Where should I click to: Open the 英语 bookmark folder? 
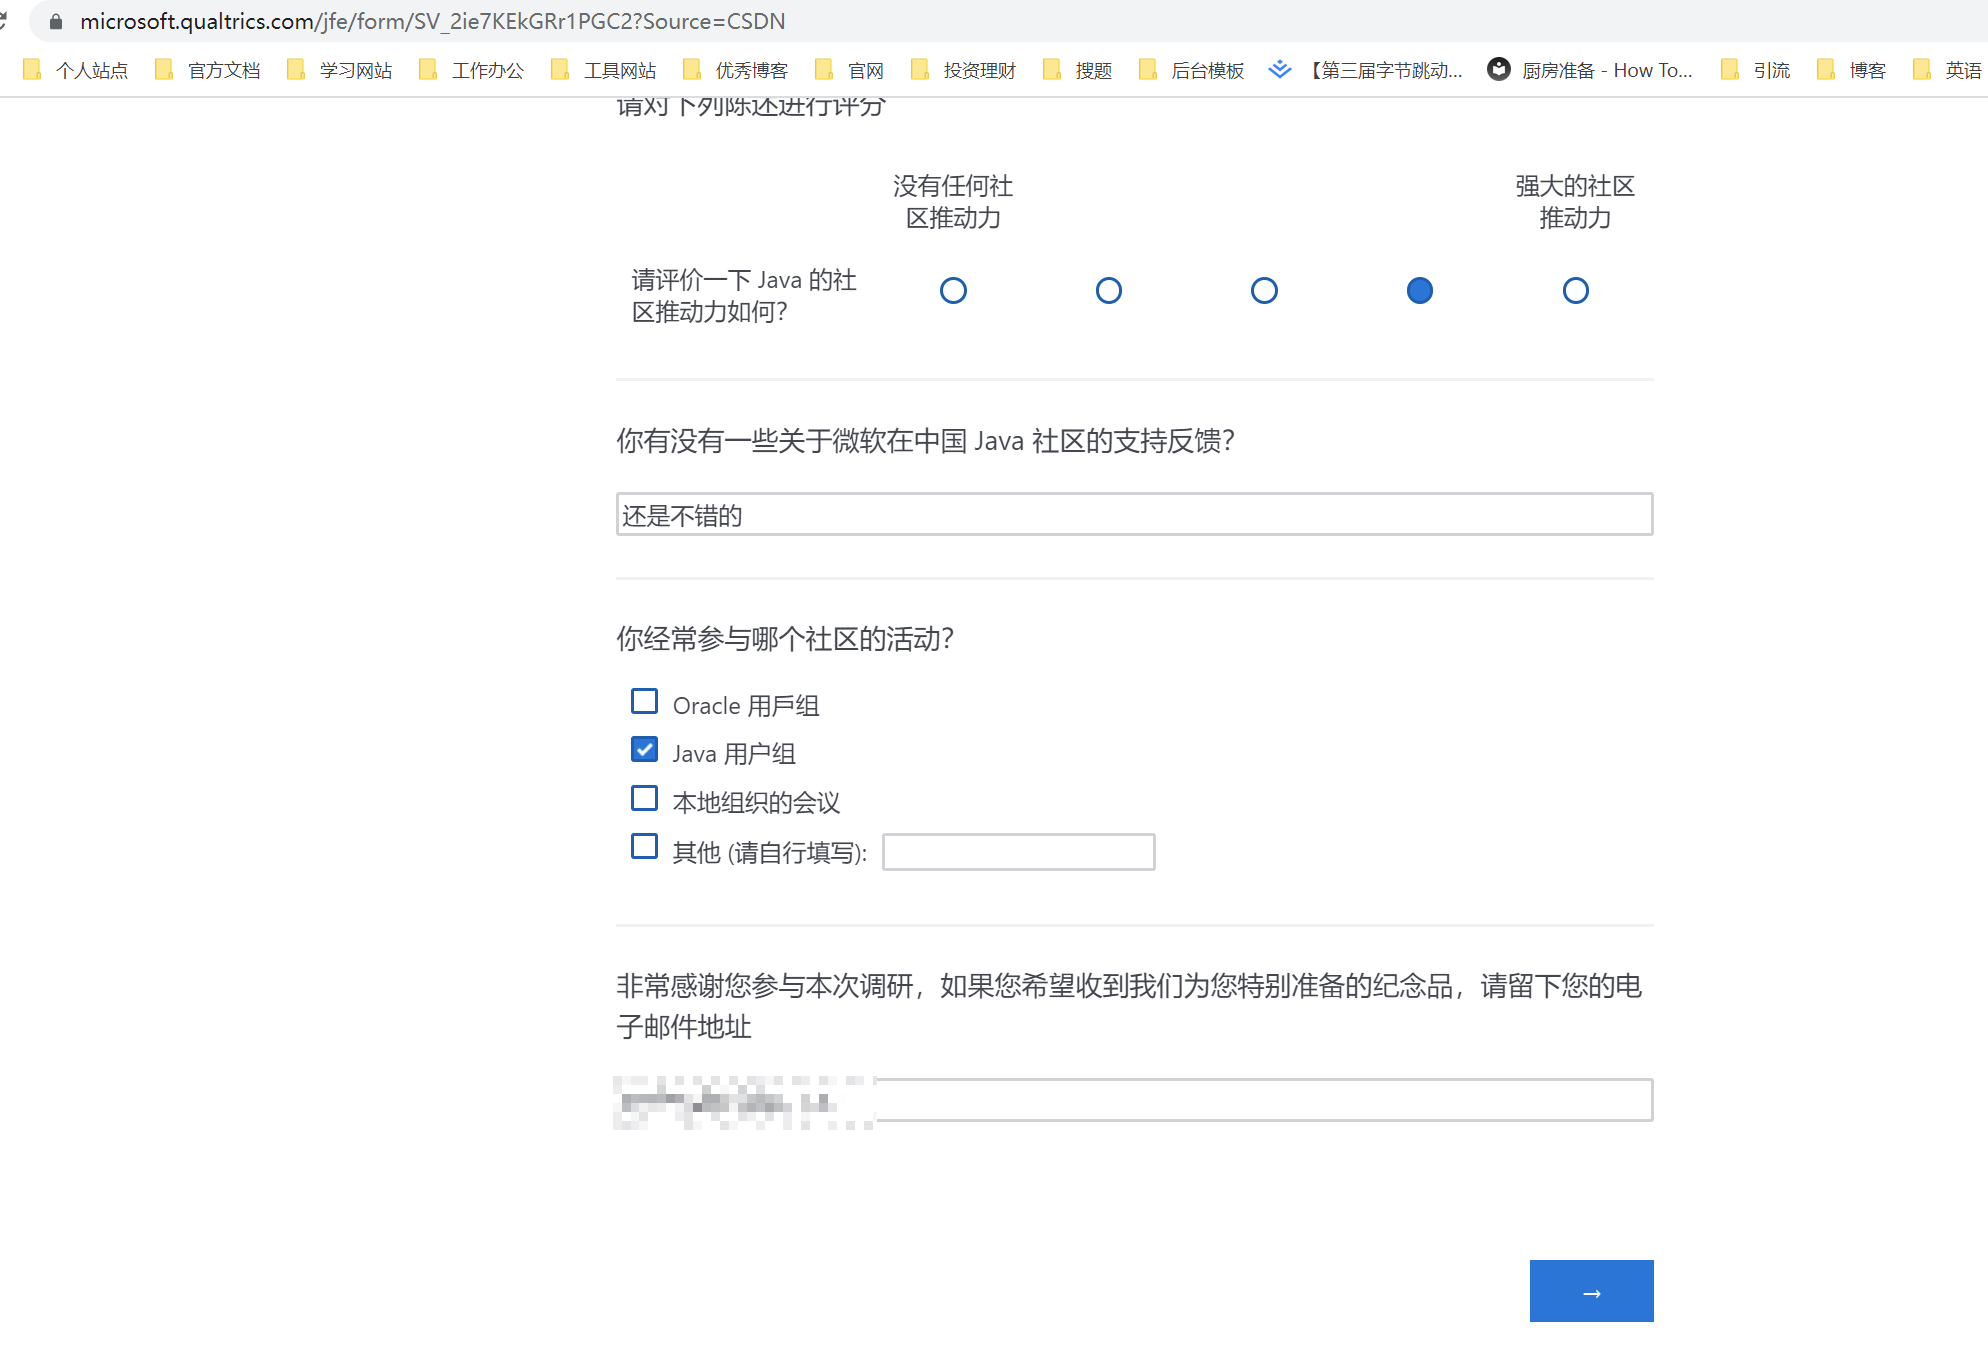click(x=1947, y=70)
